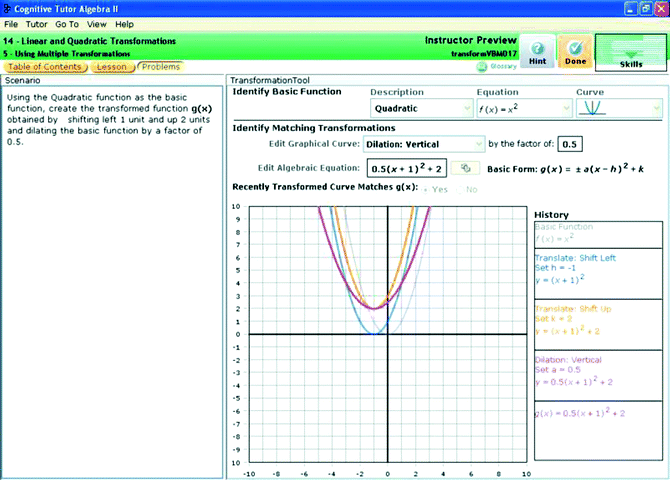670x480 pixels.
Task: Click '14 - Linear and Quadratic Transformations' title
Action: tap(89, 41)
